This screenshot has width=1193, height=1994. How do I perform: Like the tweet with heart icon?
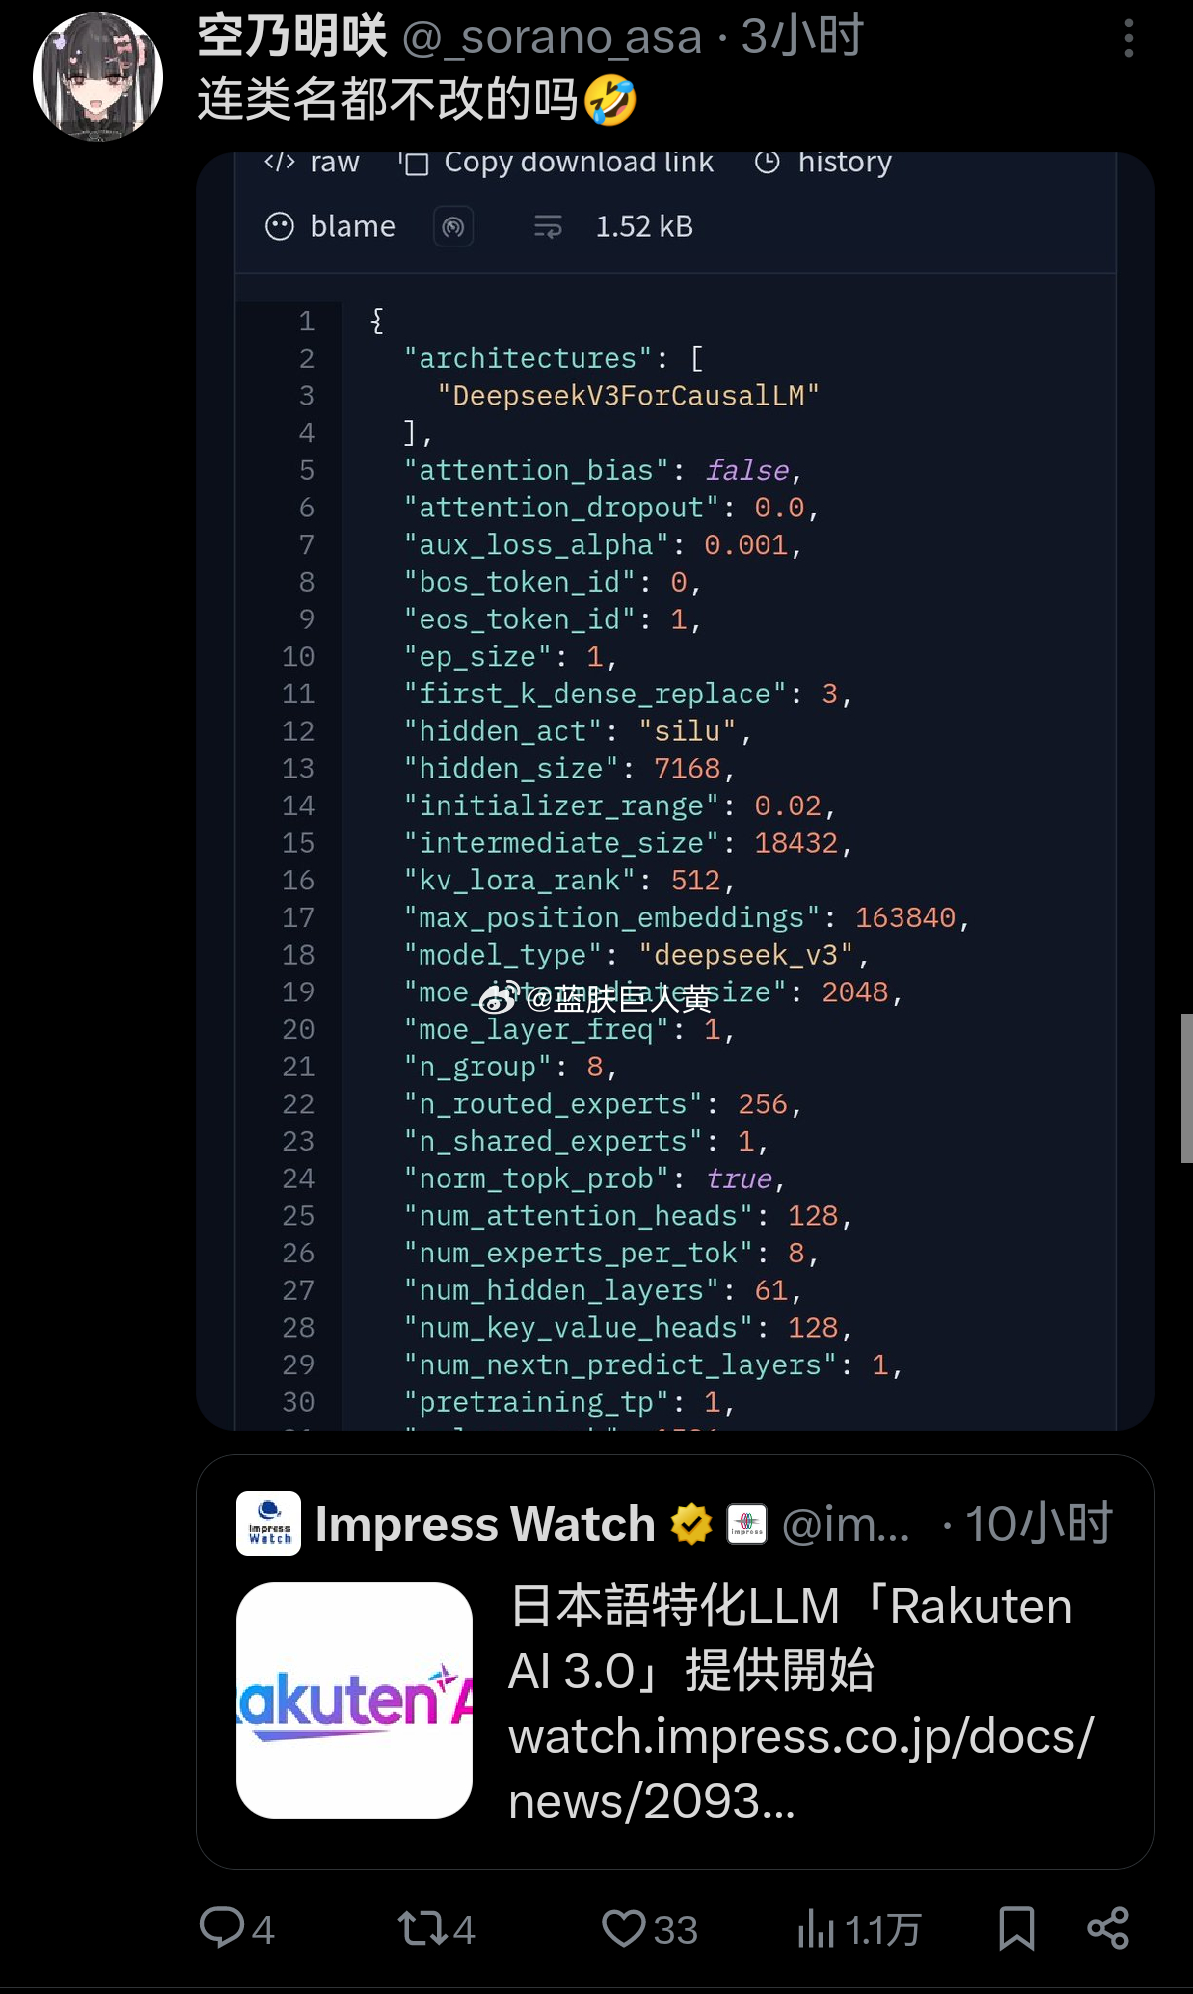point(624,1928)
